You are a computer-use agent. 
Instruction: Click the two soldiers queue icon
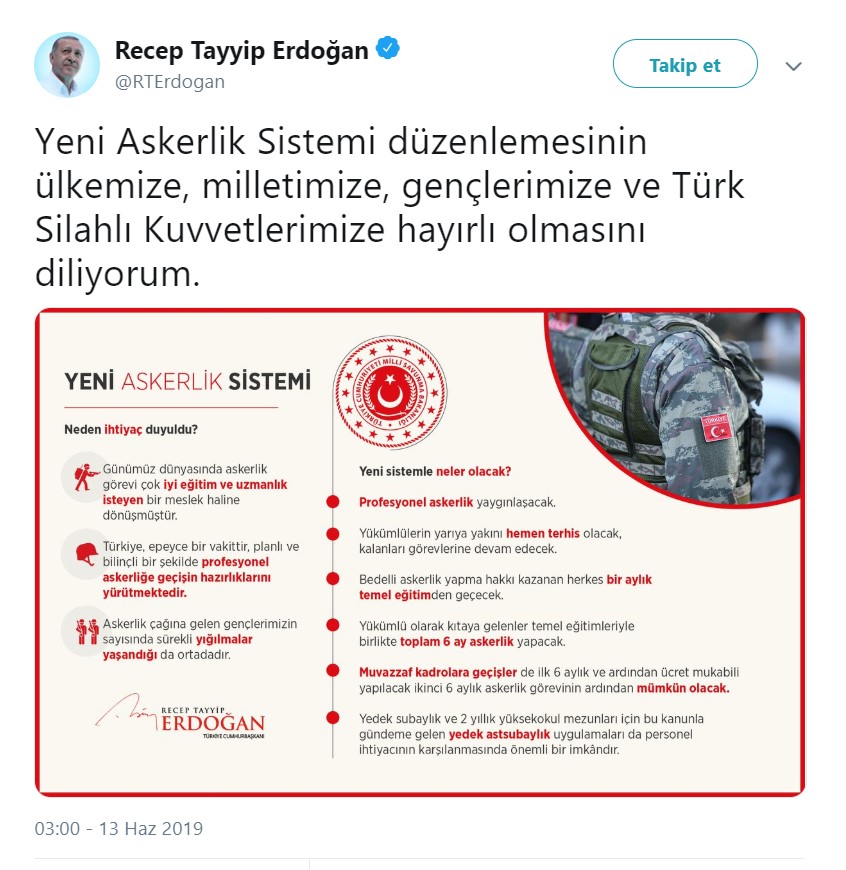coord(87,631)
